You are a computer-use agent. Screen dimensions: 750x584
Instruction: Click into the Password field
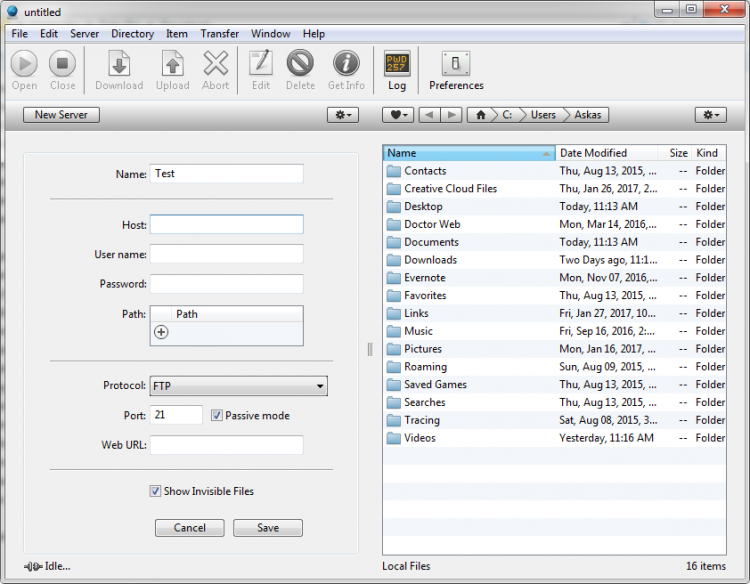pos(227,284)
